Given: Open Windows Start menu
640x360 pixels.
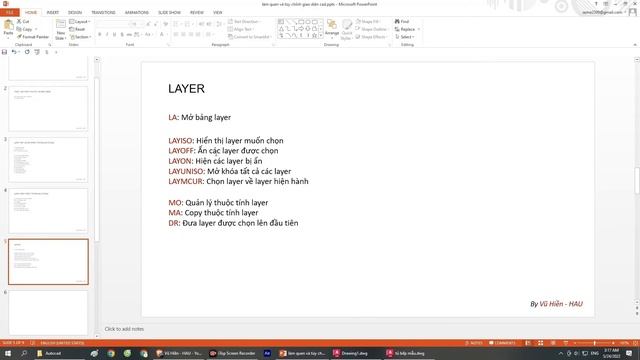Looking at the screenshot, I should coord(7,353).
